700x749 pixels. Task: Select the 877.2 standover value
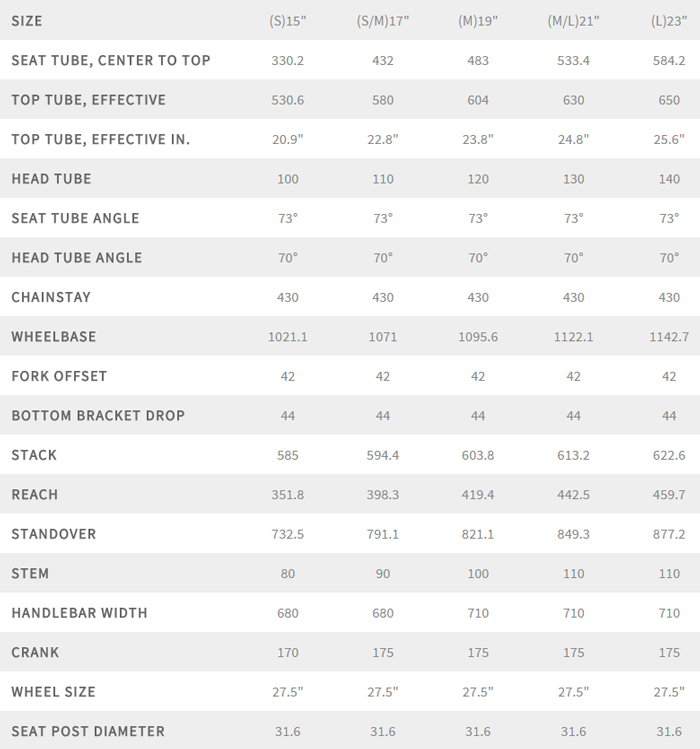[x=669, y=534]
